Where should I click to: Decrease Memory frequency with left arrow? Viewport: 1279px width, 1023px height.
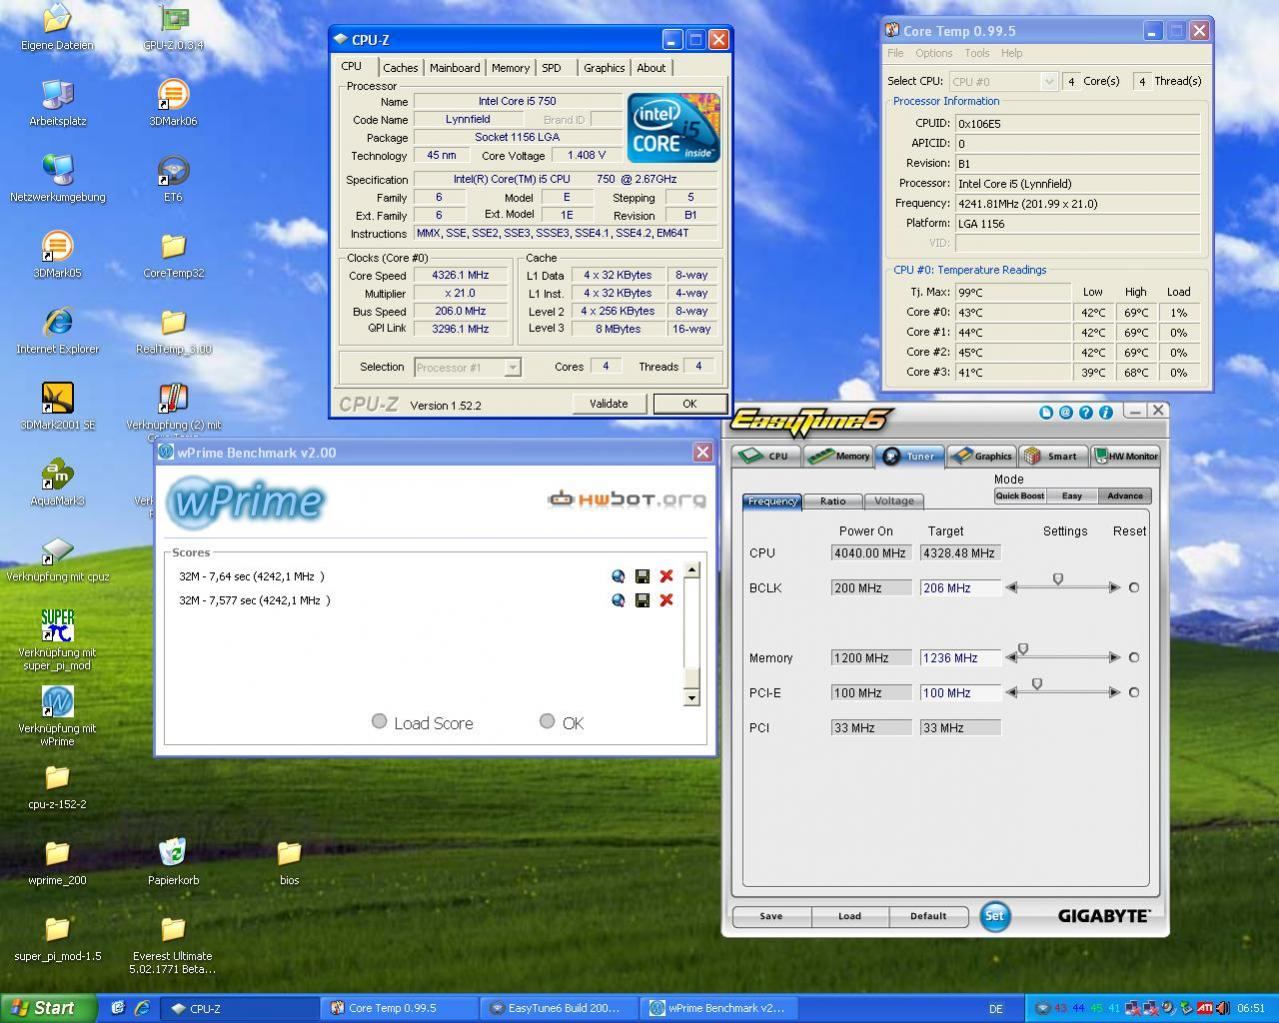1011,658
